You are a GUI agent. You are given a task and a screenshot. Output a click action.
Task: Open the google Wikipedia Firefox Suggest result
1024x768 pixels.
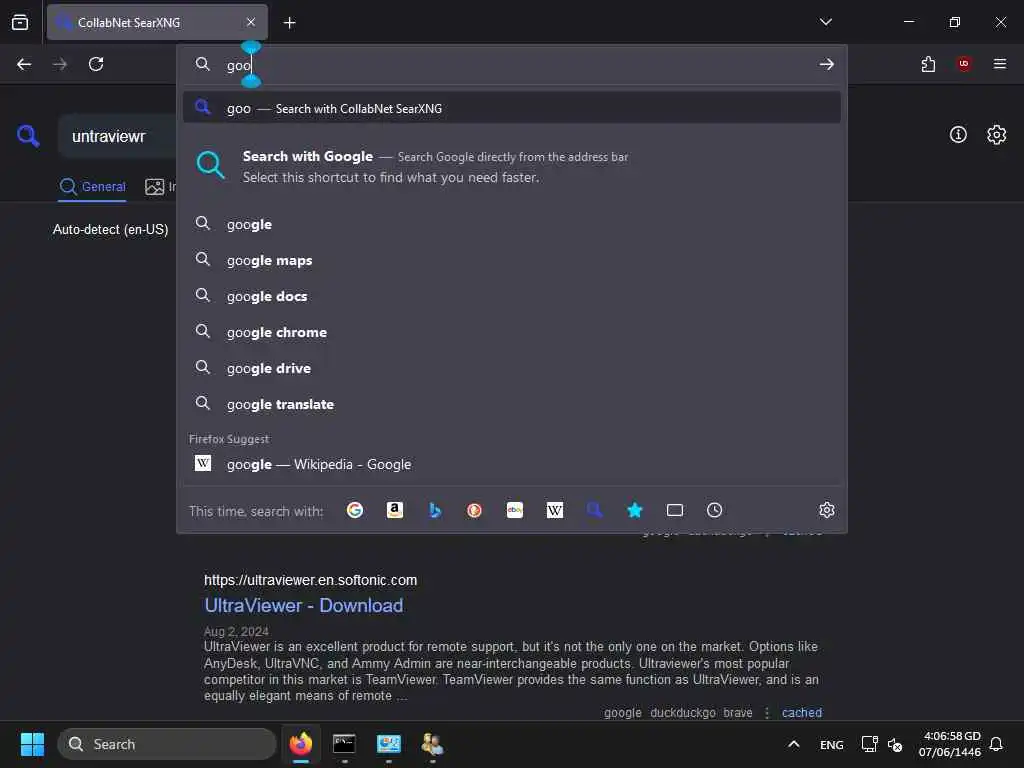coord(512,464)
